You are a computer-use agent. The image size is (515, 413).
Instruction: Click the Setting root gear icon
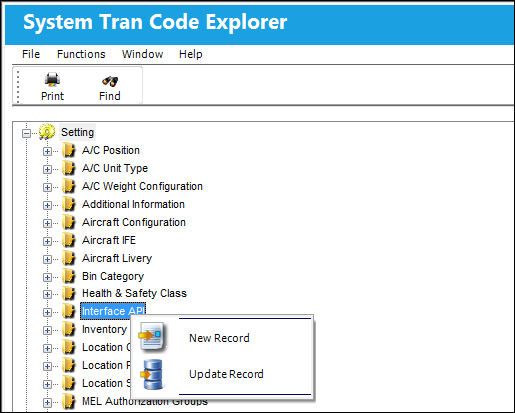[47, 132]
